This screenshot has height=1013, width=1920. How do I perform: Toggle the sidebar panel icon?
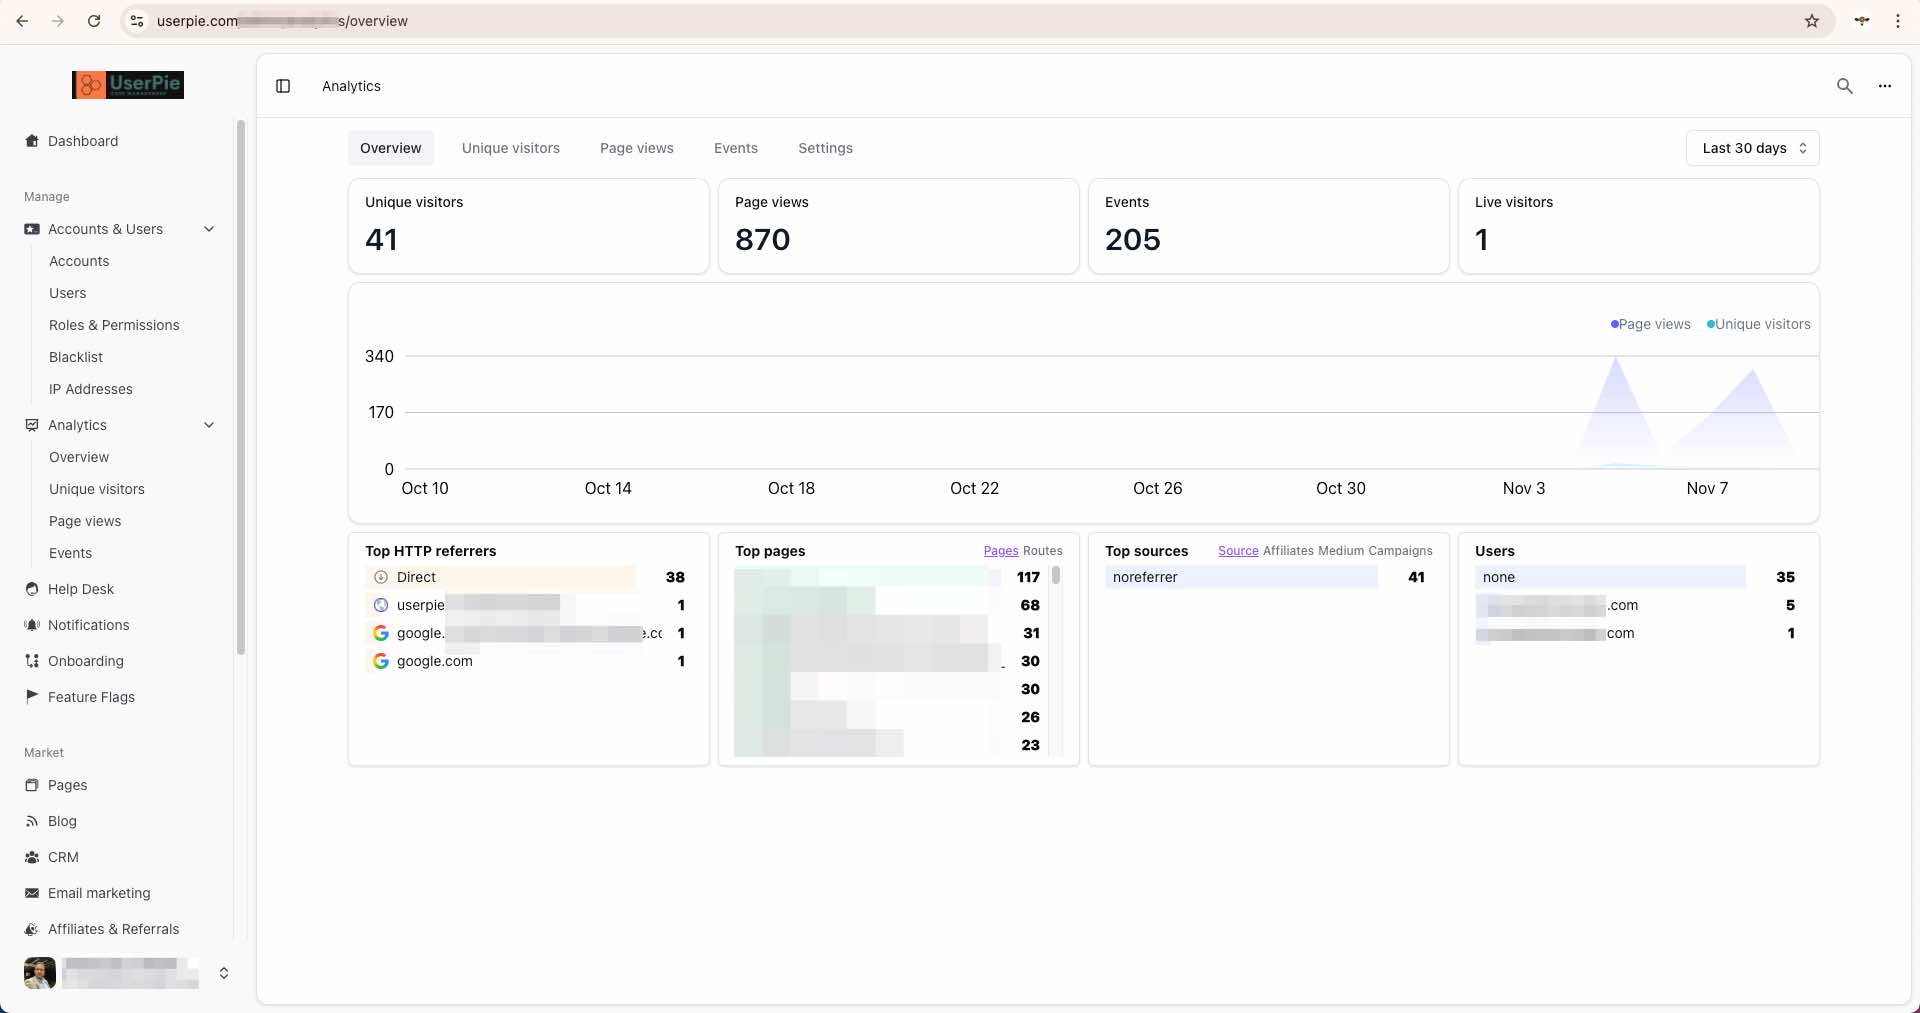coord(283,86)
